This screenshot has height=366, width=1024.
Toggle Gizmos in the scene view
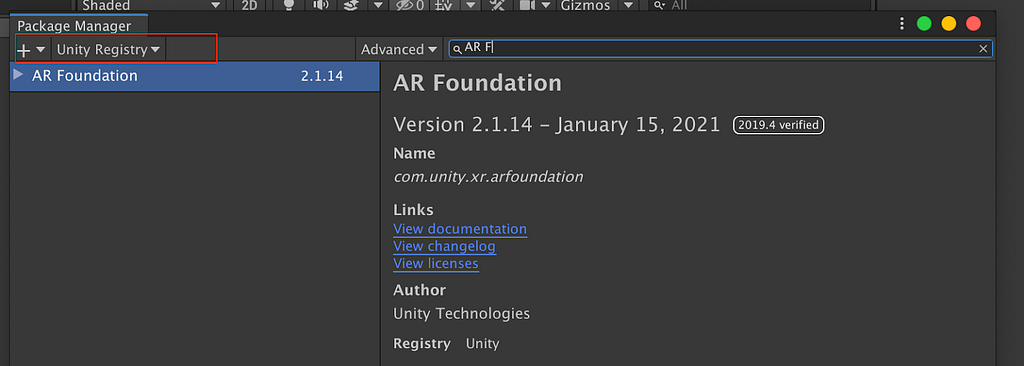[x=585, y=5]
